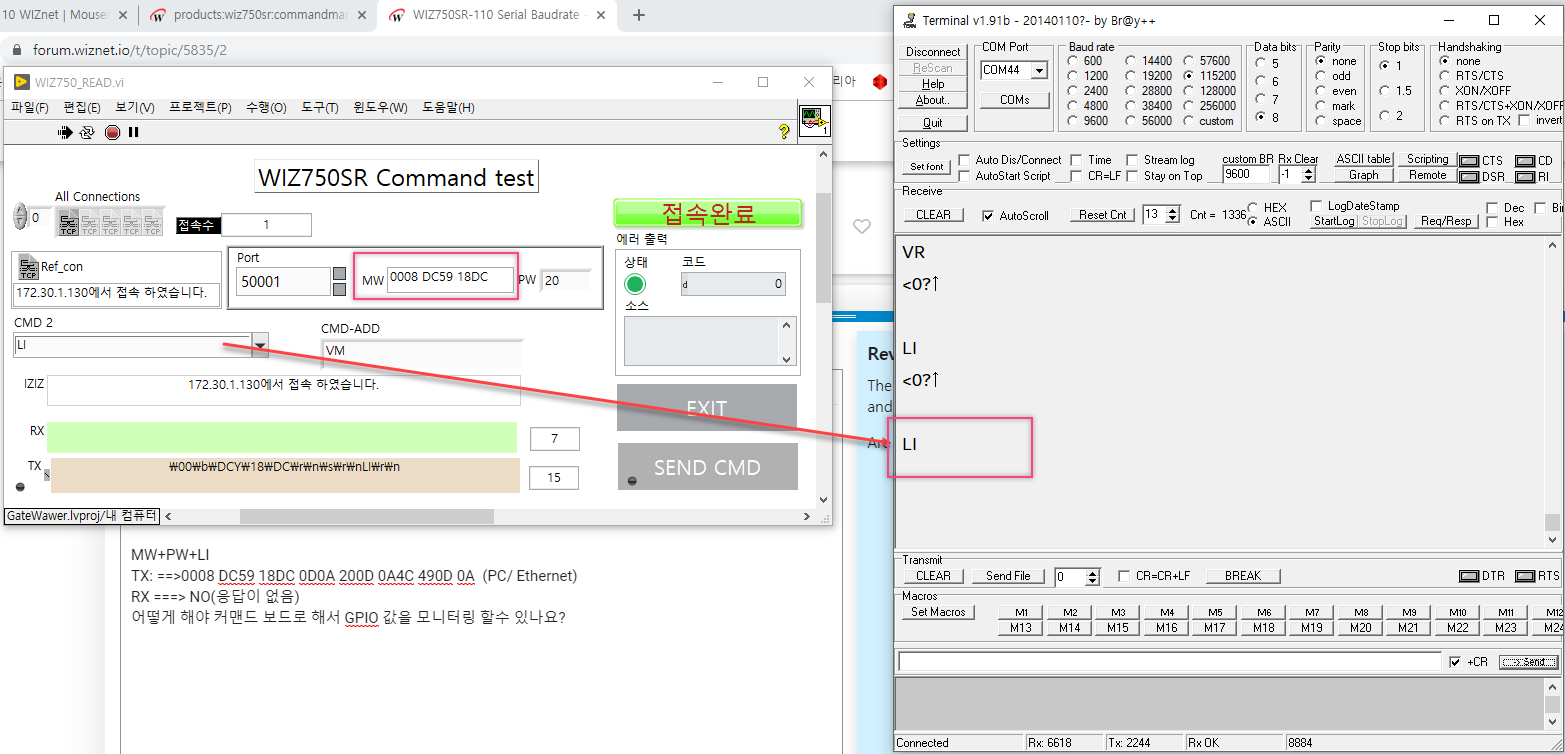This screenshot has width=1565, height=754.
Task: Open the 도구(T) menu
Action: (x=320, y=107)
